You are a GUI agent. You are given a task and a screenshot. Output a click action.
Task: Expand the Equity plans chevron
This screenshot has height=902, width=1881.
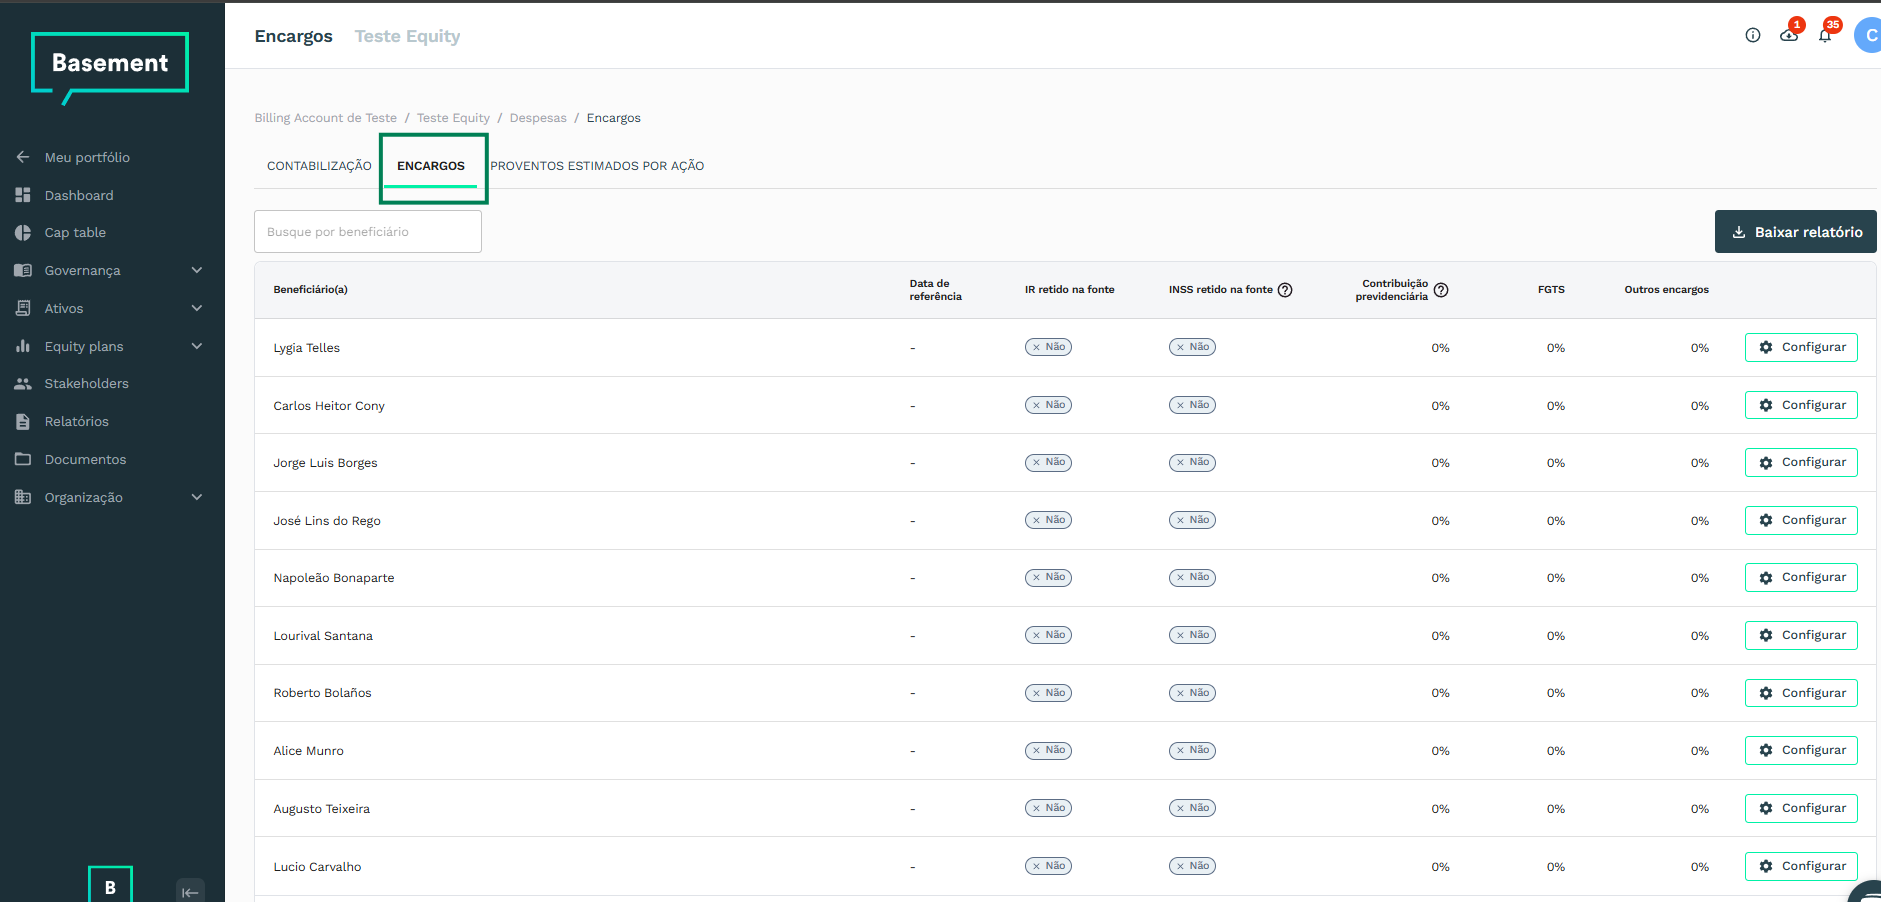197,346
